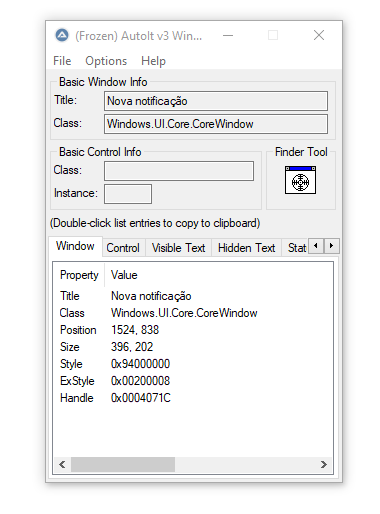Close the AutoIt Window Info window

[x=319, y=35]
